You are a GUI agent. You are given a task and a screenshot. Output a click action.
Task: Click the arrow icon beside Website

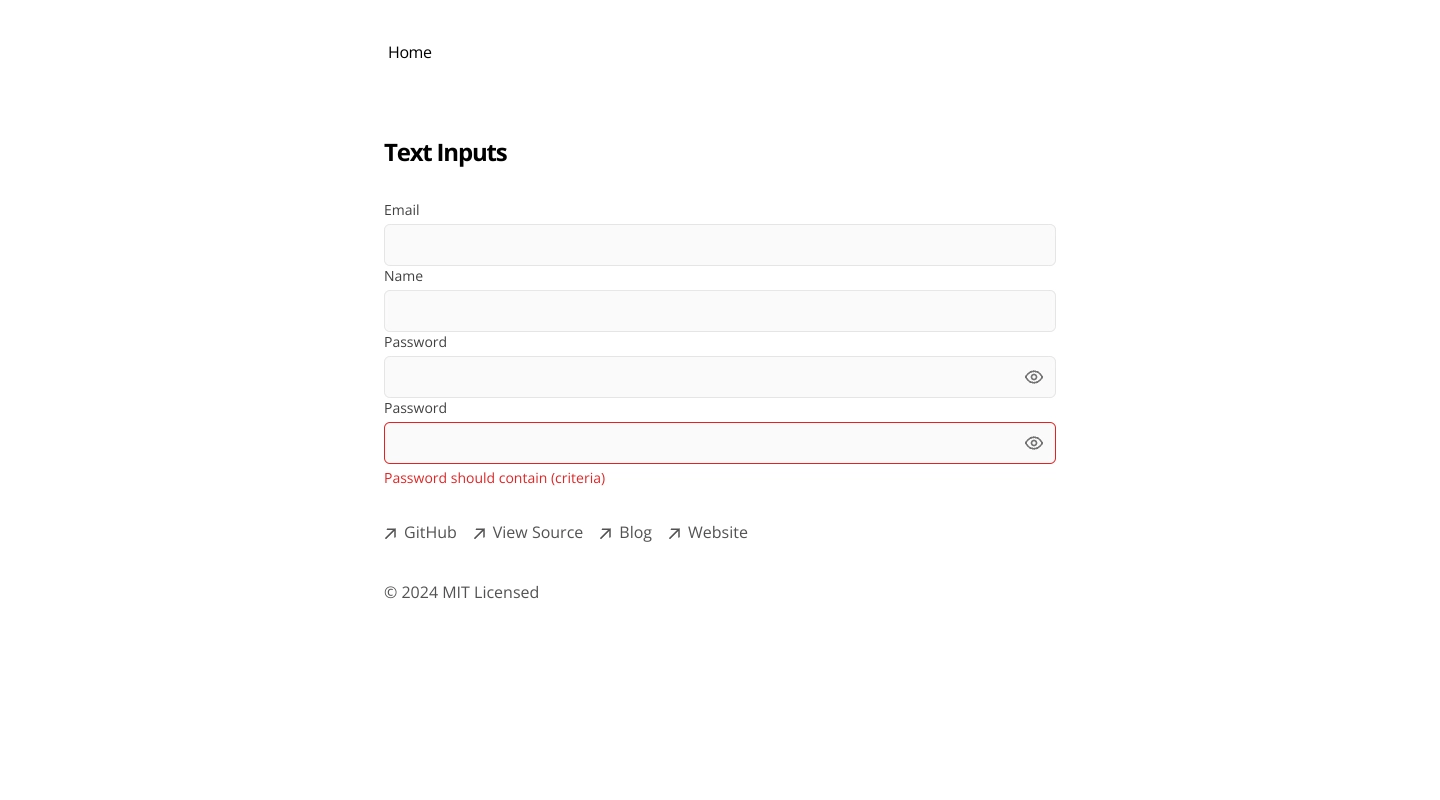pos(675,534)
